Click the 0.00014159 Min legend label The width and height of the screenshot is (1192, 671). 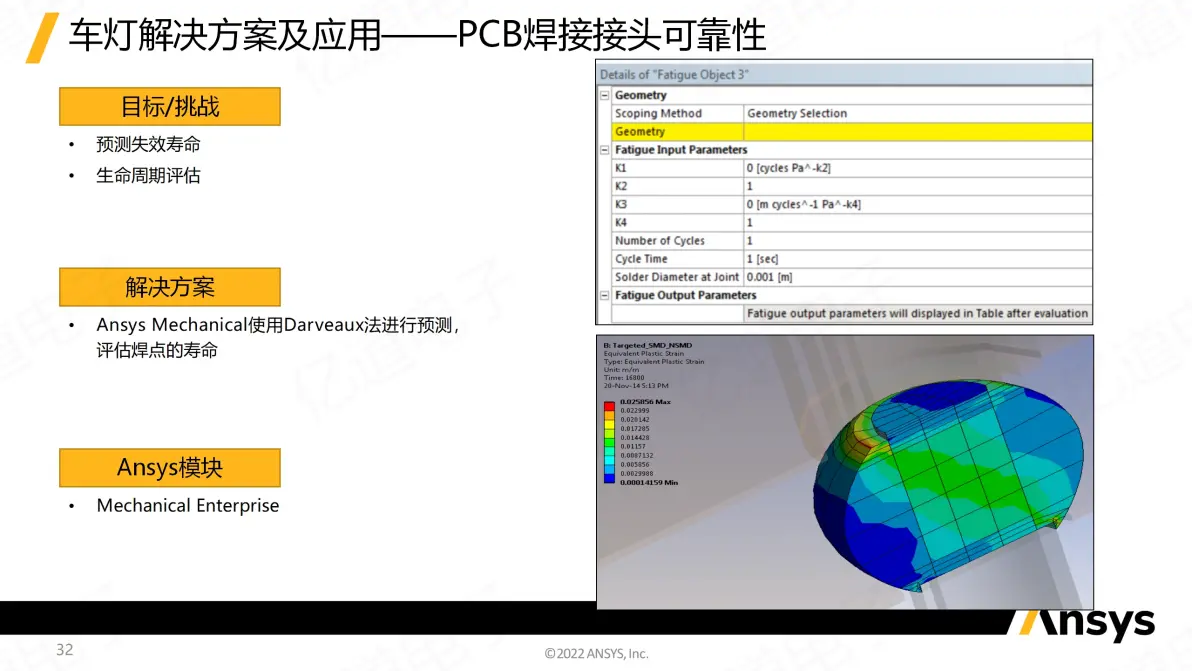648,483
